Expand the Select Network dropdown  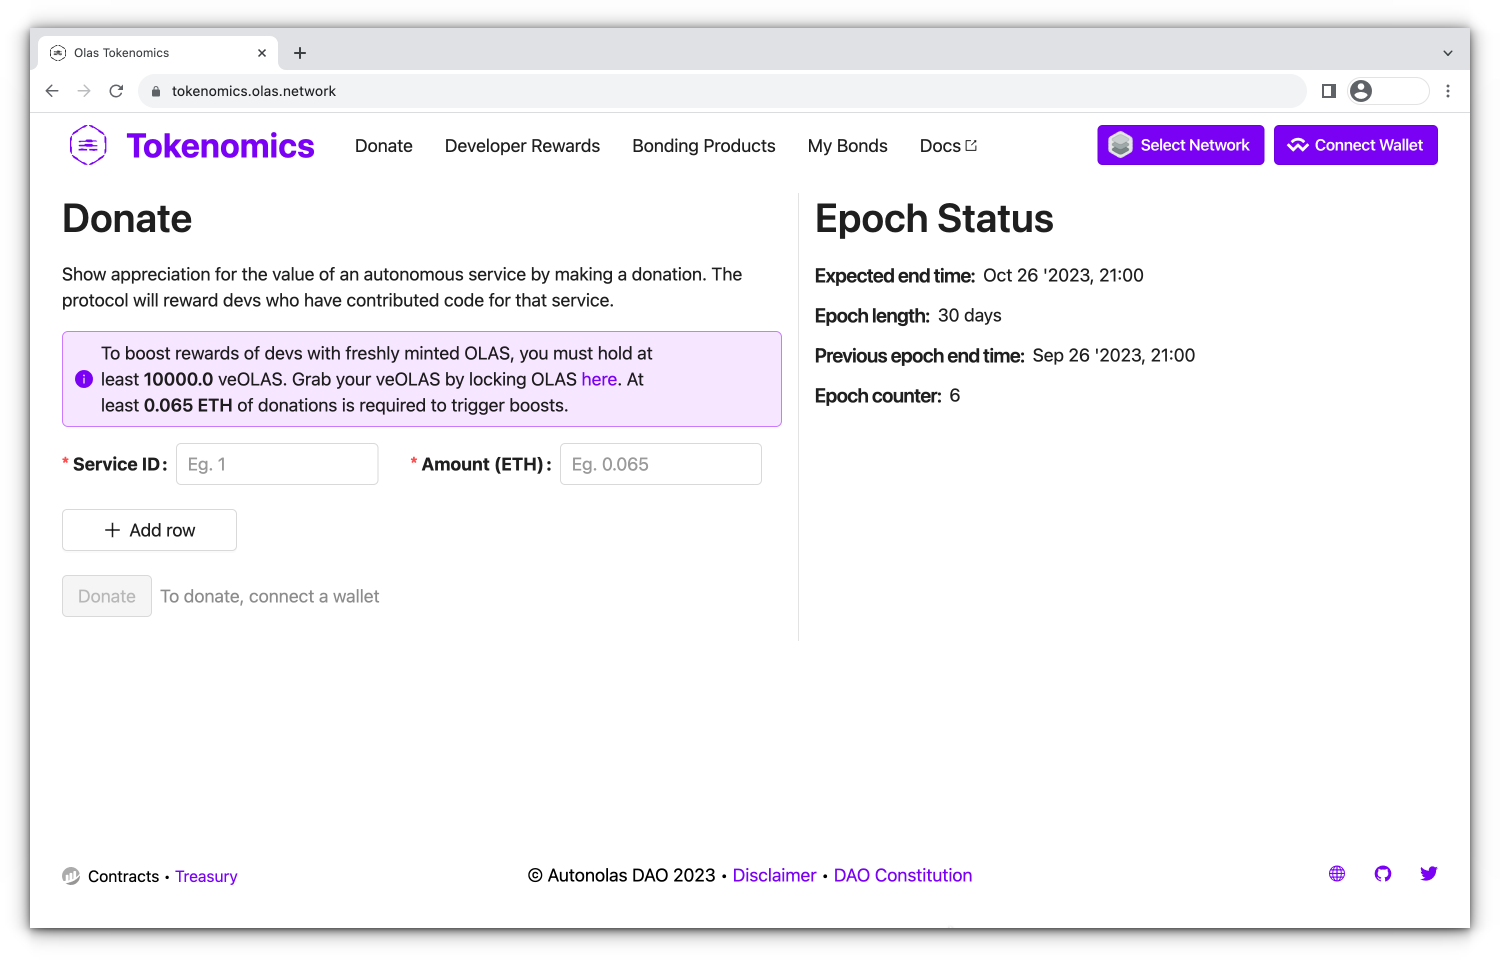coord(1180,145)
